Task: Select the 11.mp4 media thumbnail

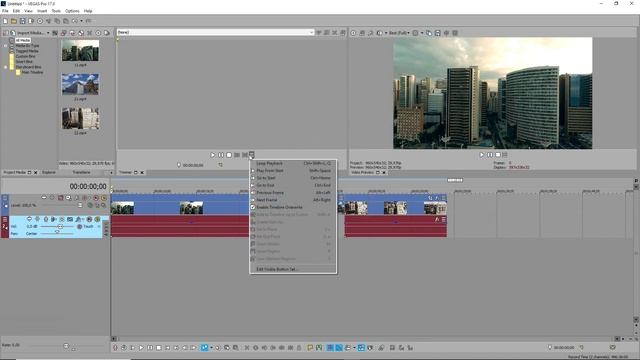Action: click(x=80, y=51)
